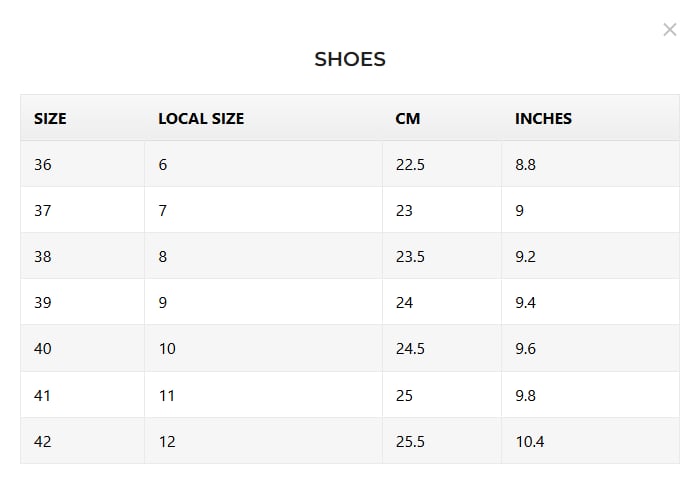This screenshot has width=693, height=480.
Task: Click the 24.5 cm value
Action: 410,348
